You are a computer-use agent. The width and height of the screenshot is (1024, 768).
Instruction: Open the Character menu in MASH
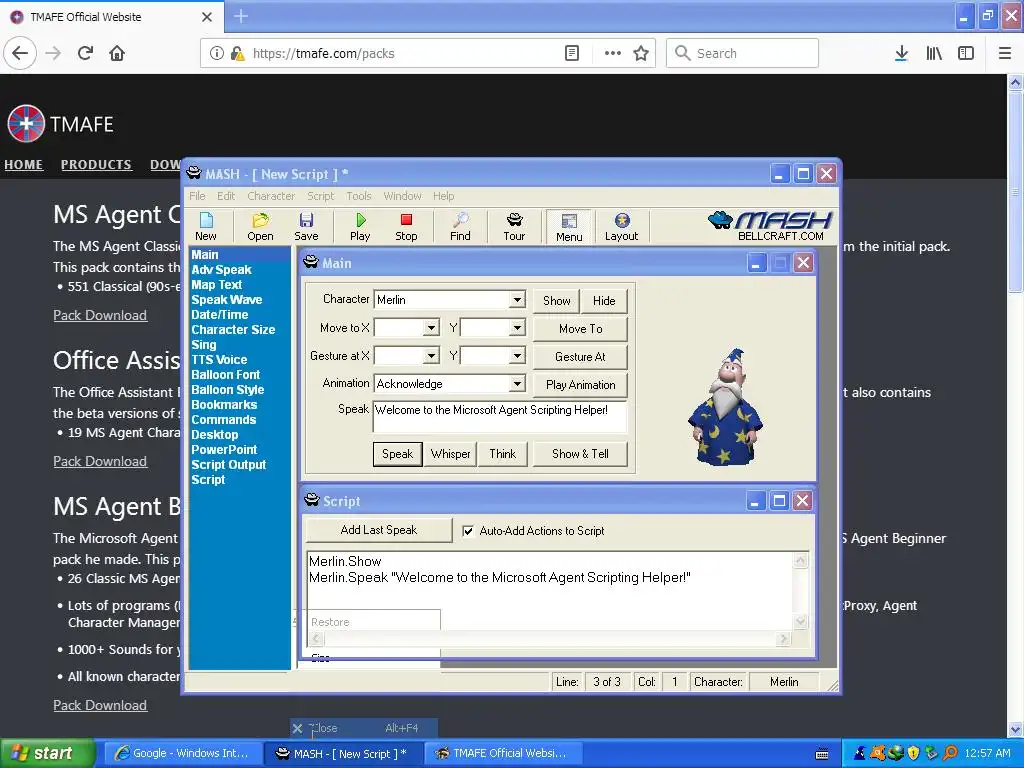pos(271,196)
